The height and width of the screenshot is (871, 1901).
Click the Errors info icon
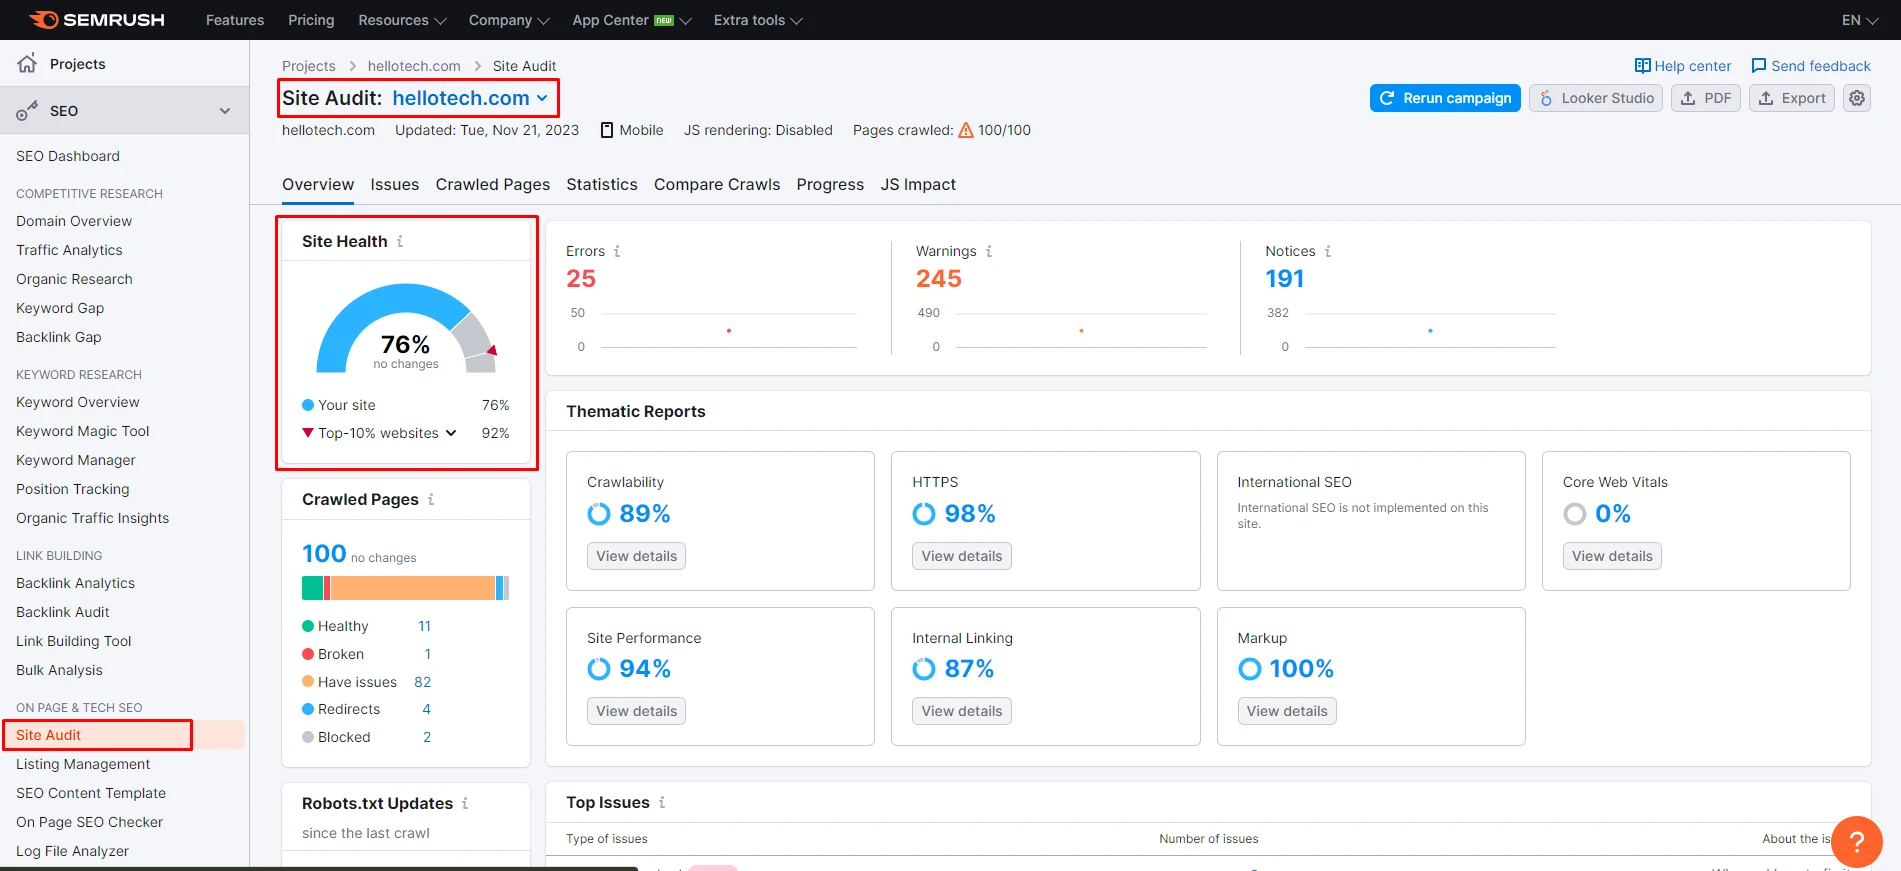pyautogui.click(x=617, y=251)
